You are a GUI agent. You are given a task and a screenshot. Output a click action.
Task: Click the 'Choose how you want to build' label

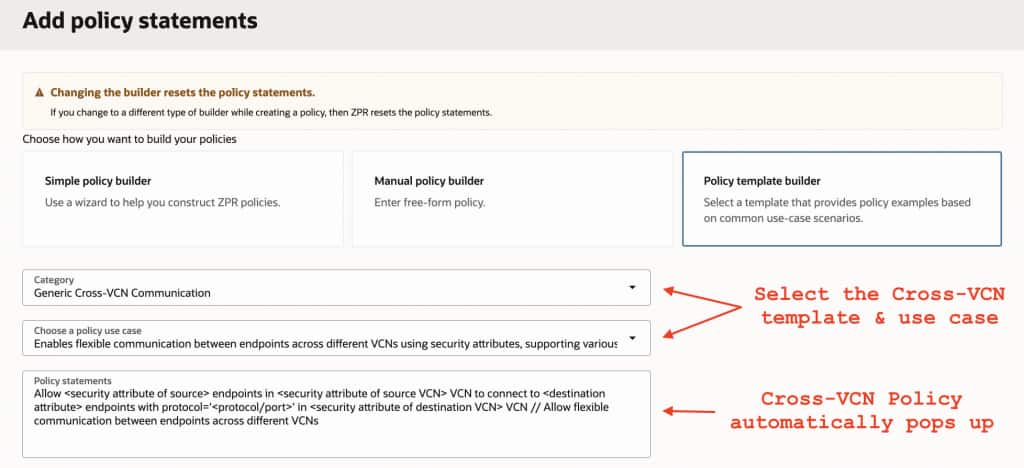pos(129,138)
